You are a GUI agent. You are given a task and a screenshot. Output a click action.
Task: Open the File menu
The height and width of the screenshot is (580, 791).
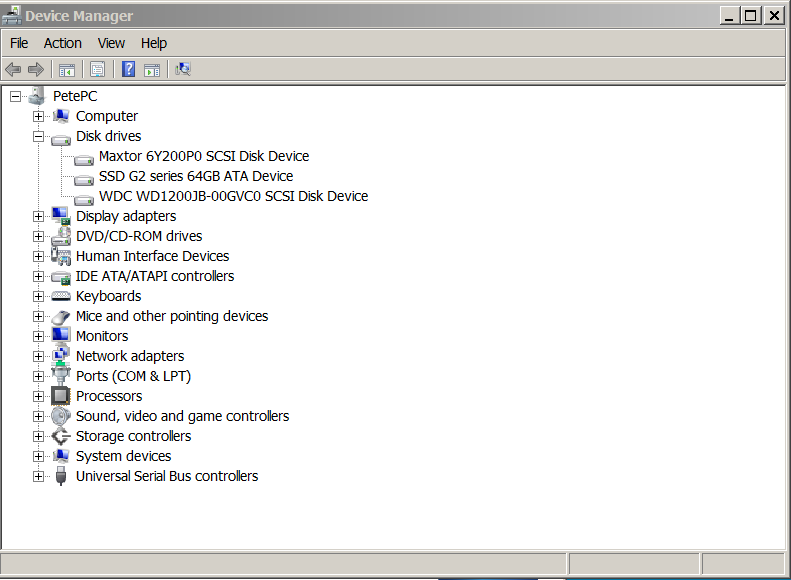pyautogui.click(x=19, y=43)
